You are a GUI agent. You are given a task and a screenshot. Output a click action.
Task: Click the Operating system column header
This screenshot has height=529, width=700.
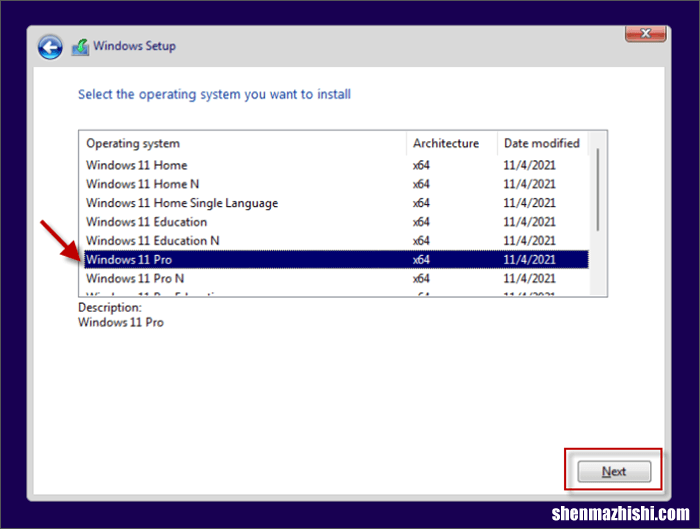pyautogui.click(x=243, y=143)
